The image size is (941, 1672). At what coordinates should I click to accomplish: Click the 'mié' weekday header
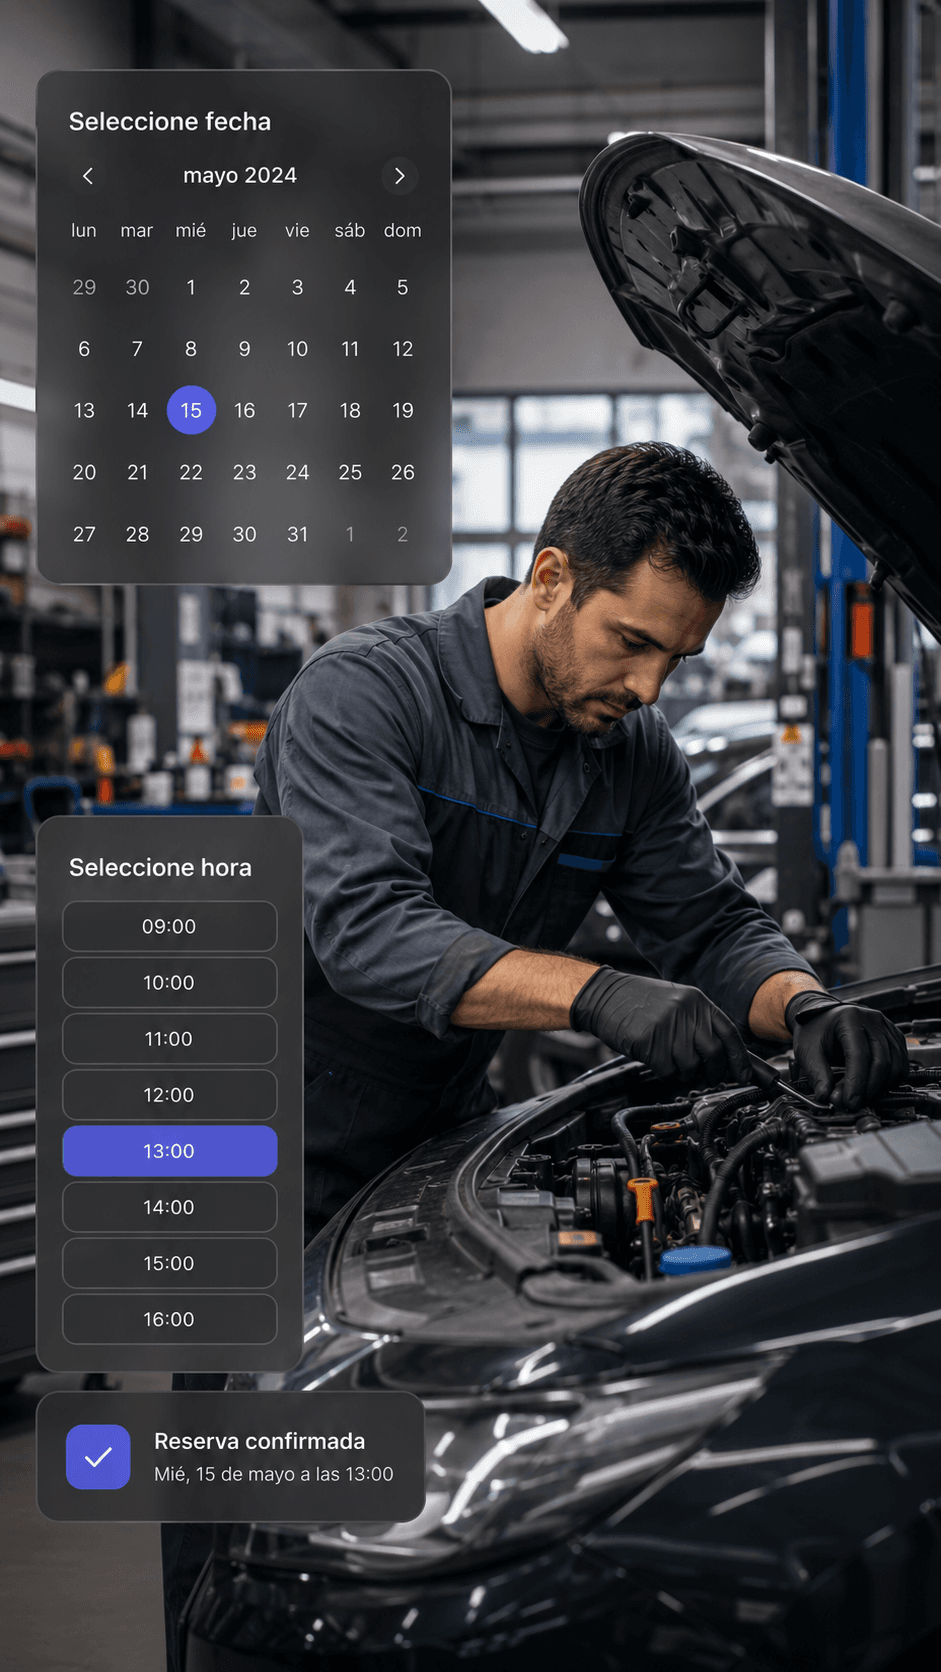coord(191,230)
